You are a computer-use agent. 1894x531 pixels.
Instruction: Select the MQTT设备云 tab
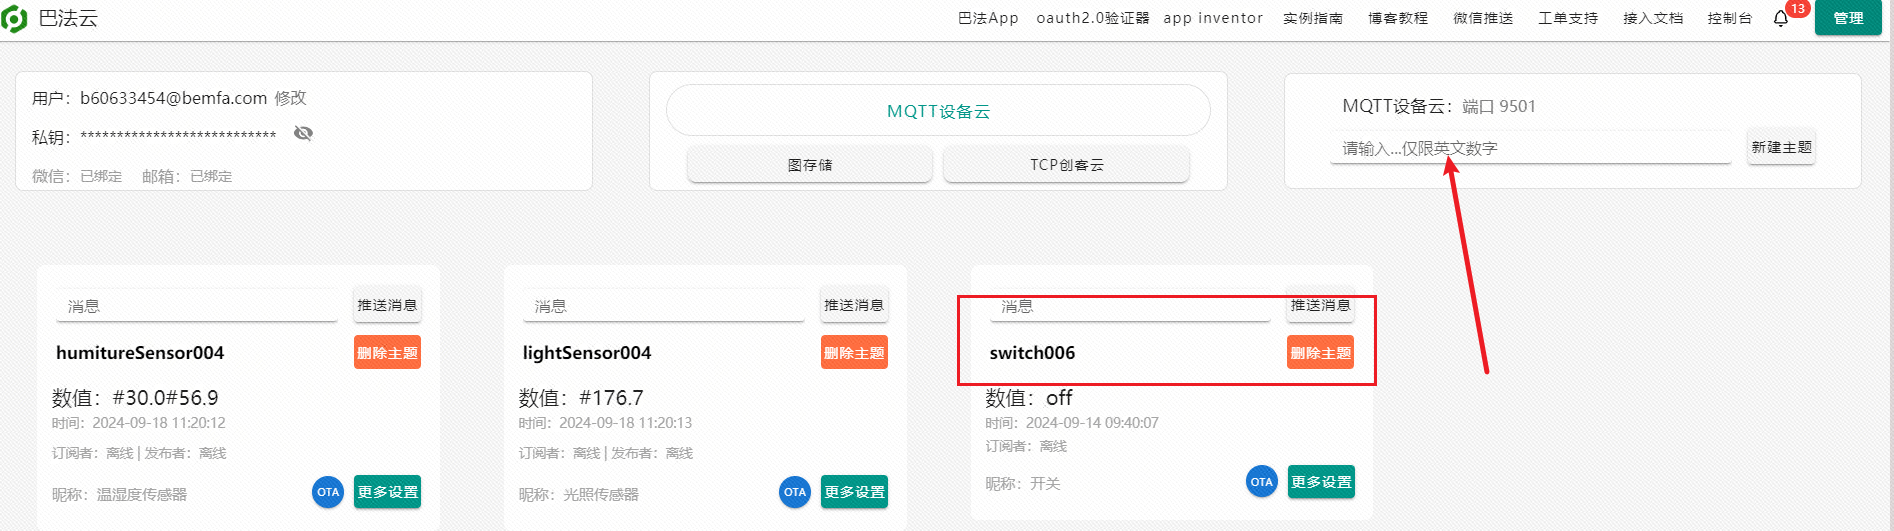point(938,110)
